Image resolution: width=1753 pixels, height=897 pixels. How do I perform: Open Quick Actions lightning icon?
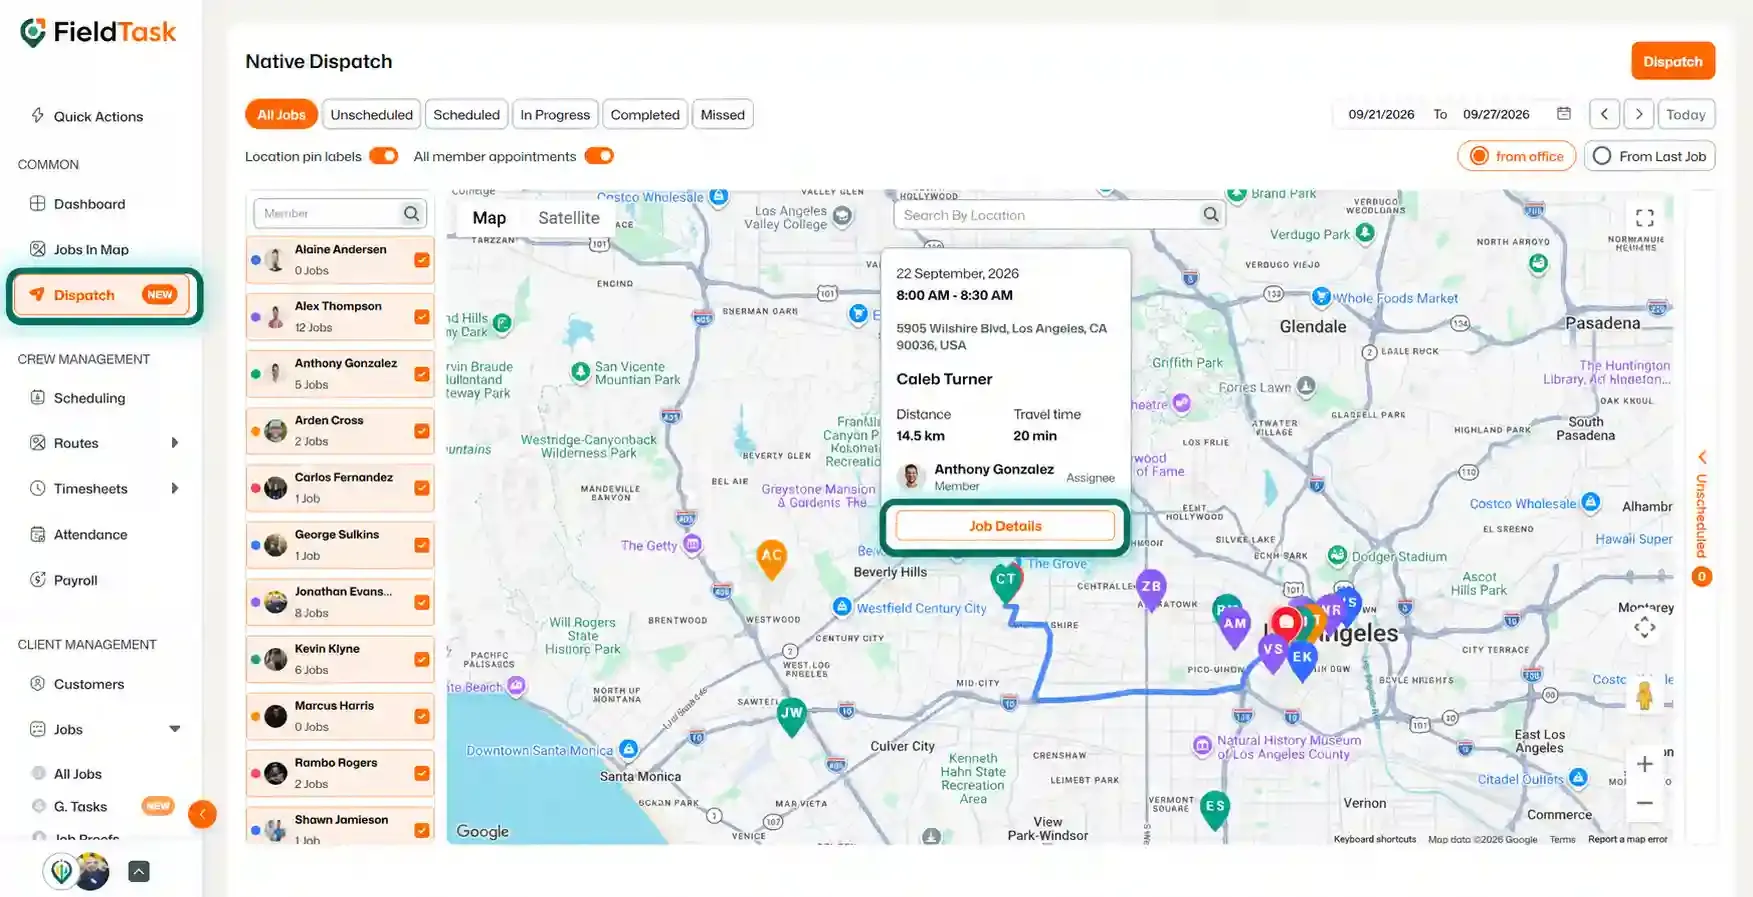(38, 115)
